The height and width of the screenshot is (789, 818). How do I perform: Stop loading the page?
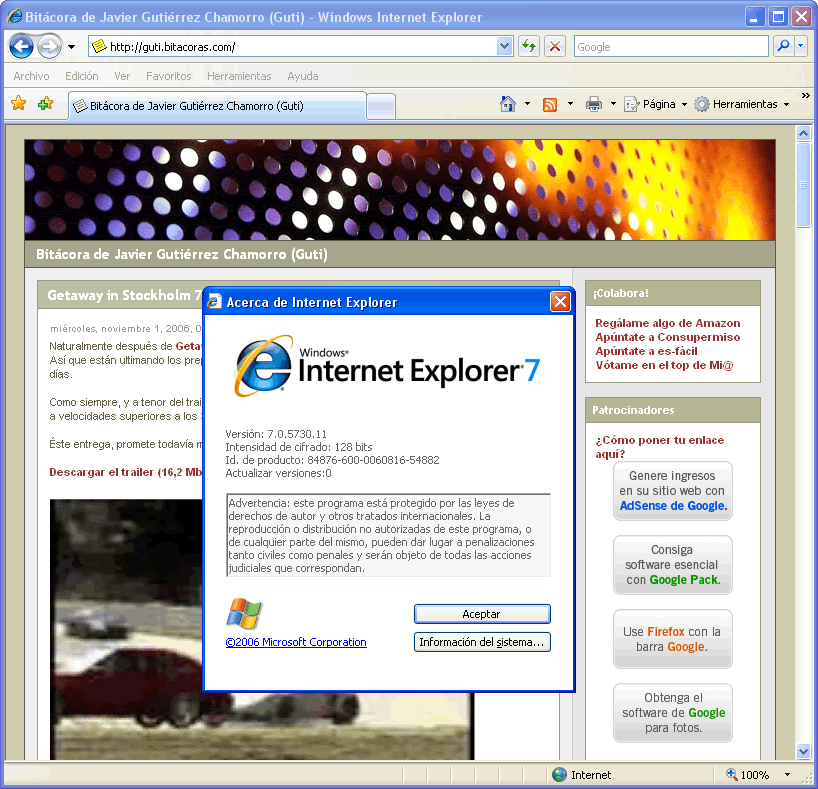555,46
